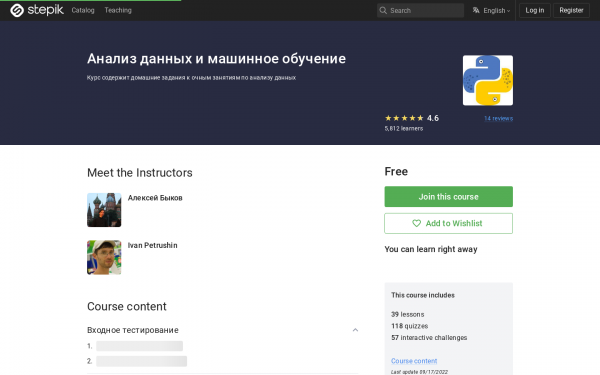
Task: Open Ivan Petrushin's avatar photo
Action: point(104,257)
